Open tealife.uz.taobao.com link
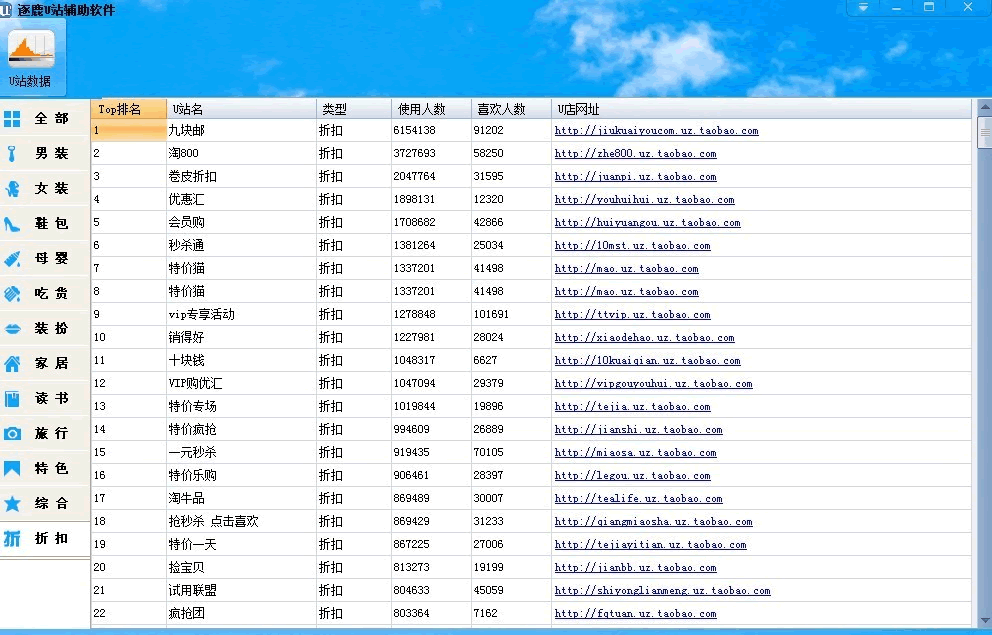 click(639, 498)
